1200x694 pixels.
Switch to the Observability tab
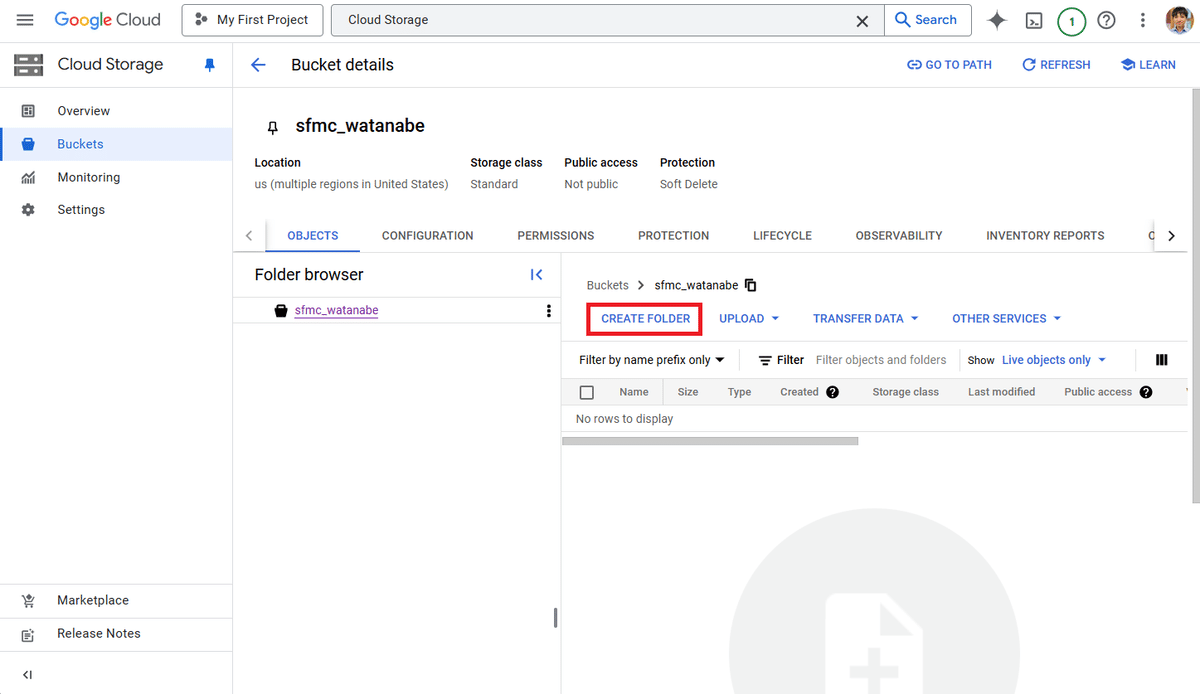(899, 236)
